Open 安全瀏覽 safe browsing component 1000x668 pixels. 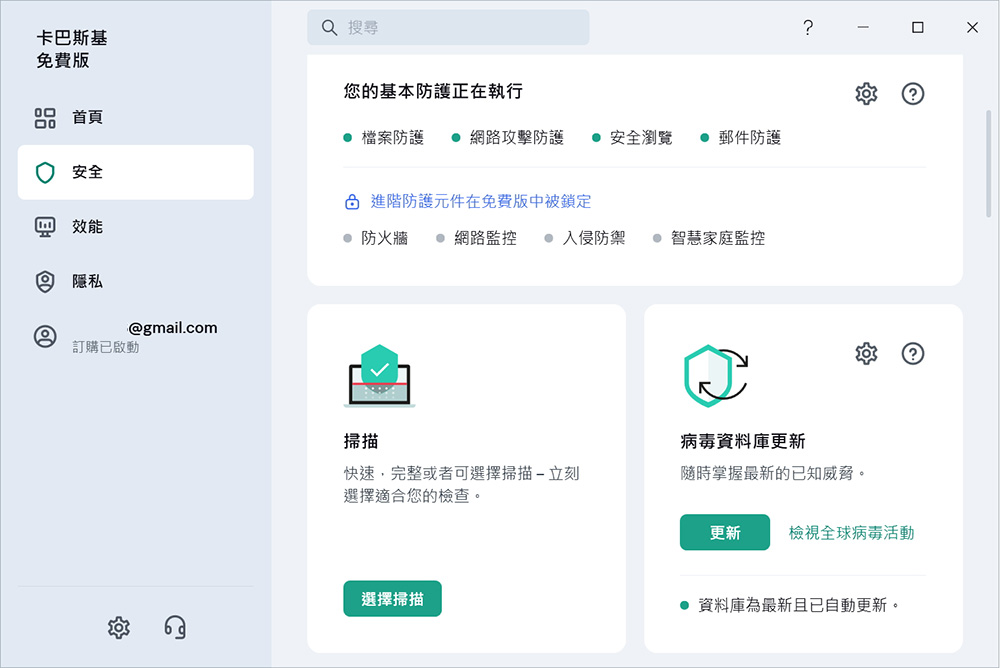pos(633,138)
